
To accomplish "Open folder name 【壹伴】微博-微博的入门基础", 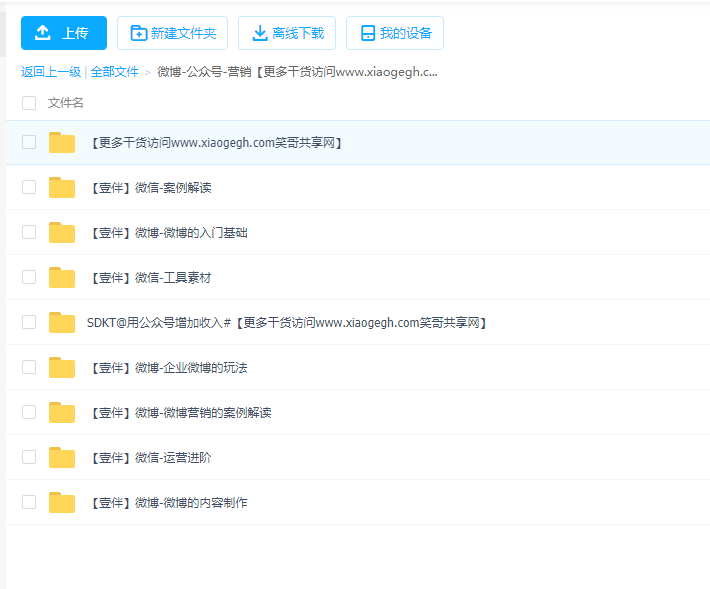I will tap(168, 233).
